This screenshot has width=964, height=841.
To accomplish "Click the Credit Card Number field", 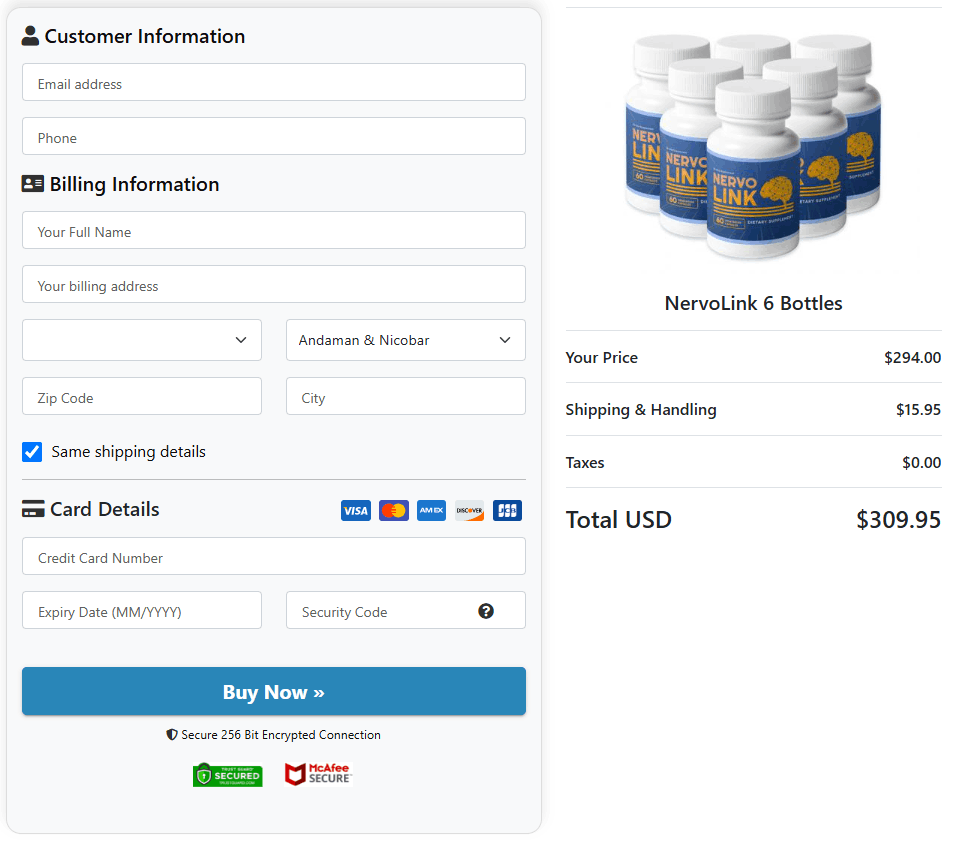I will pyautogui.click(x=273, y=556).
